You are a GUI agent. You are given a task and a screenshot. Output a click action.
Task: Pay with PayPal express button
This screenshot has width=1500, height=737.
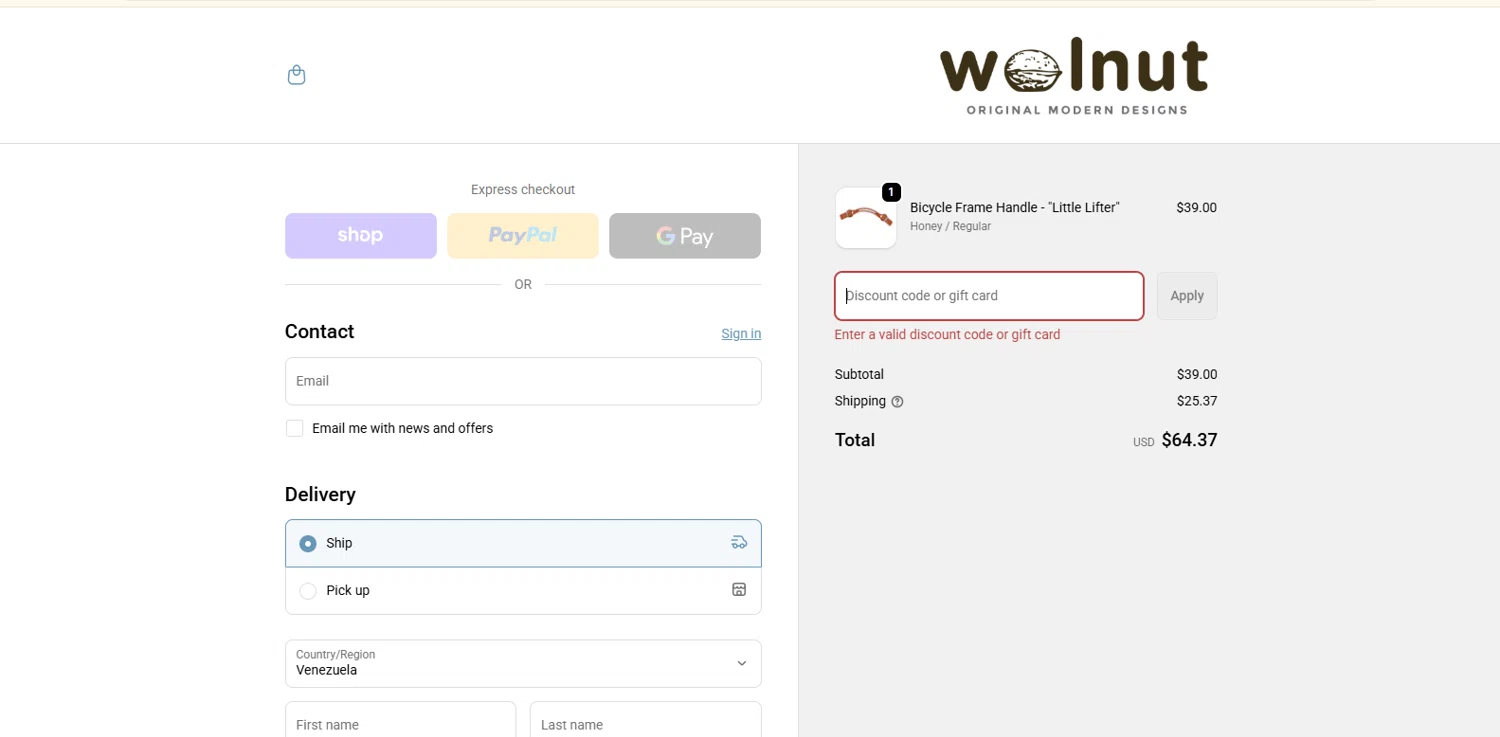[x=523, y=236]
